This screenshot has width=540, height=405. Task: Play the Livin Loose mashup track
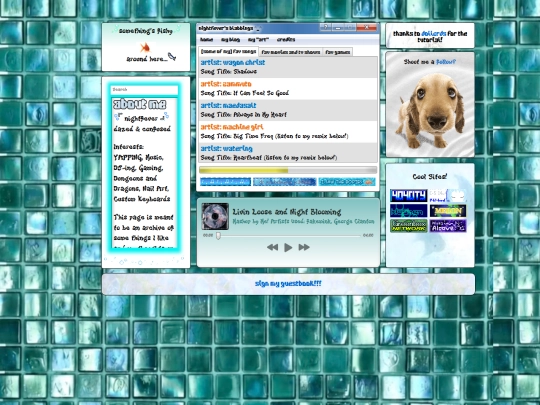pyautogui.click(x=288, y=247)
